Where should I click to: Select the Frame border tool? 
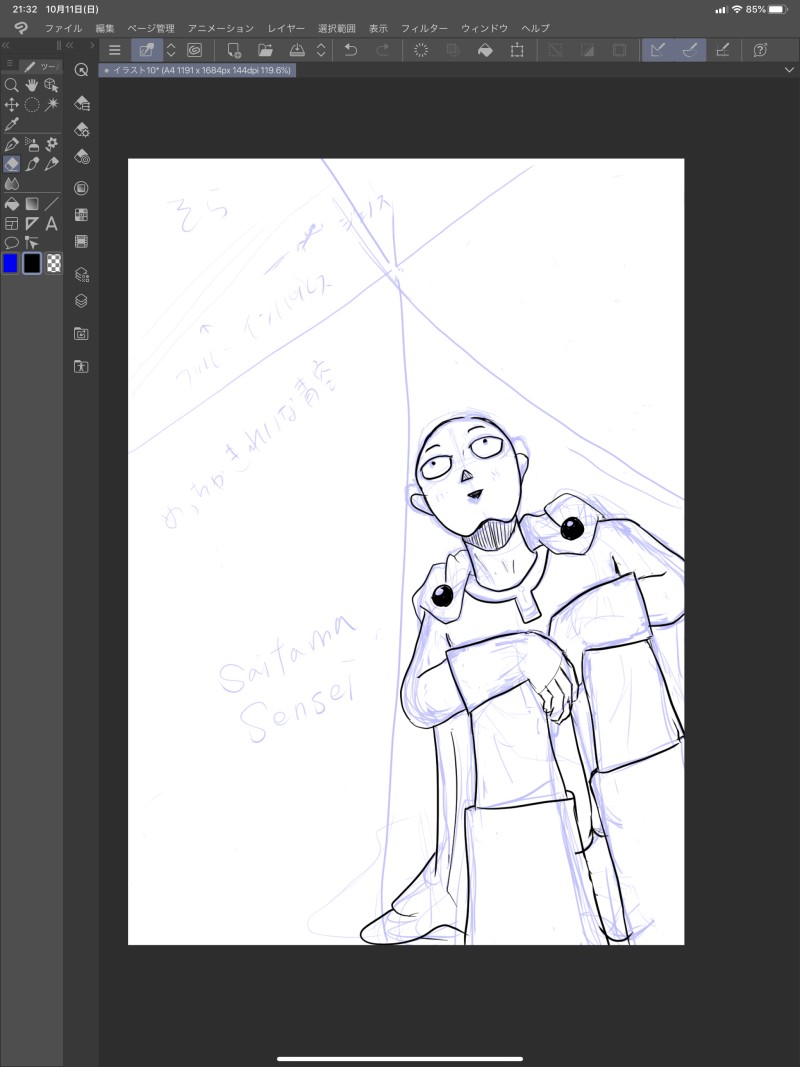[12, 223]
